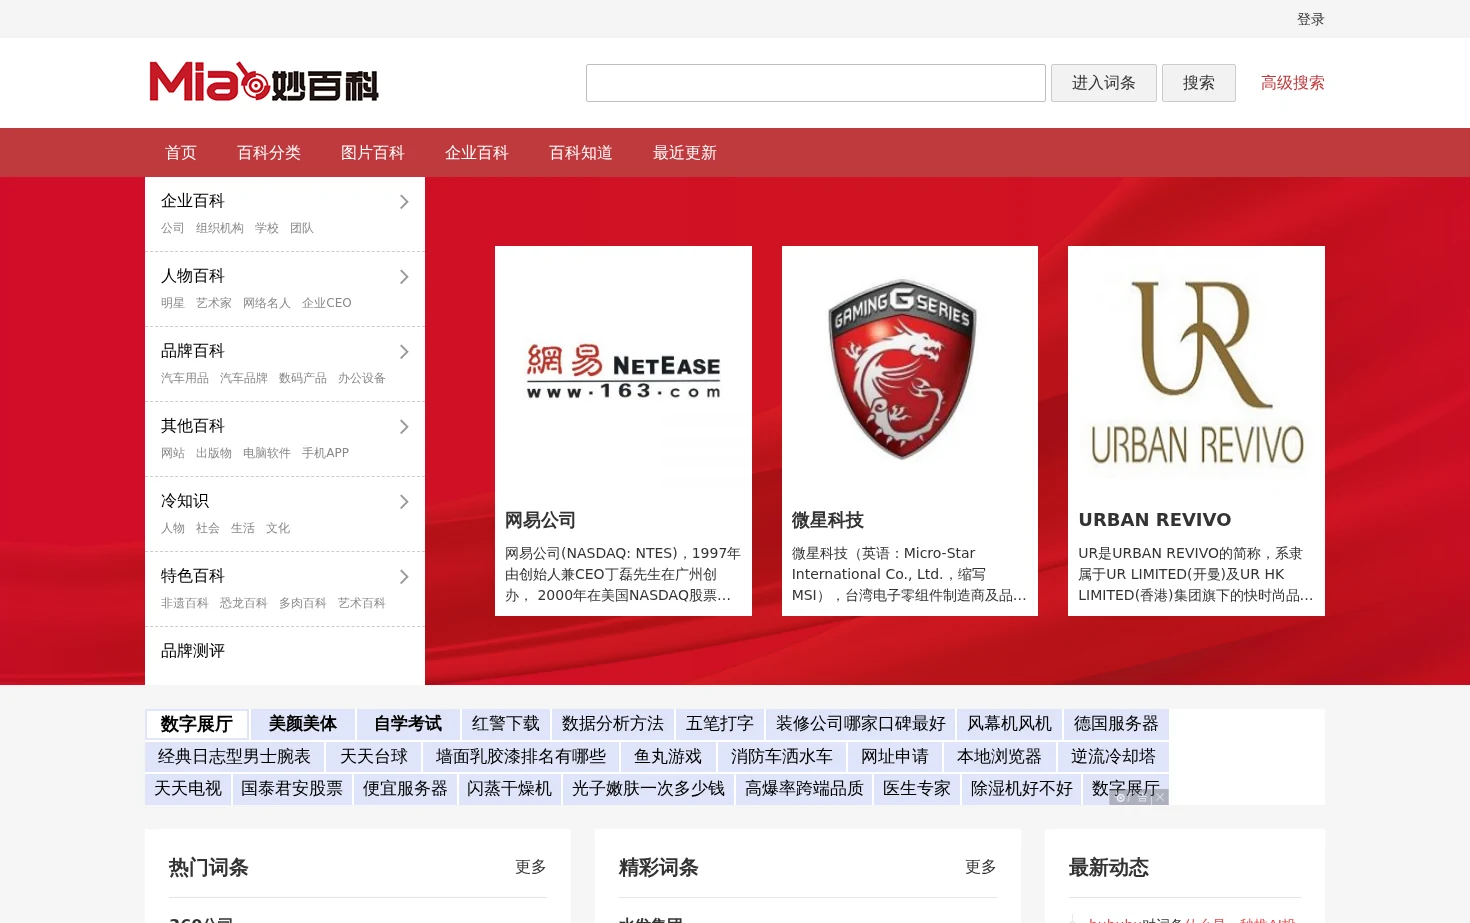Screen dimensions: 1470x923
Task: Click 手机APP under 其他百科
Action: [x=326, y=453]
